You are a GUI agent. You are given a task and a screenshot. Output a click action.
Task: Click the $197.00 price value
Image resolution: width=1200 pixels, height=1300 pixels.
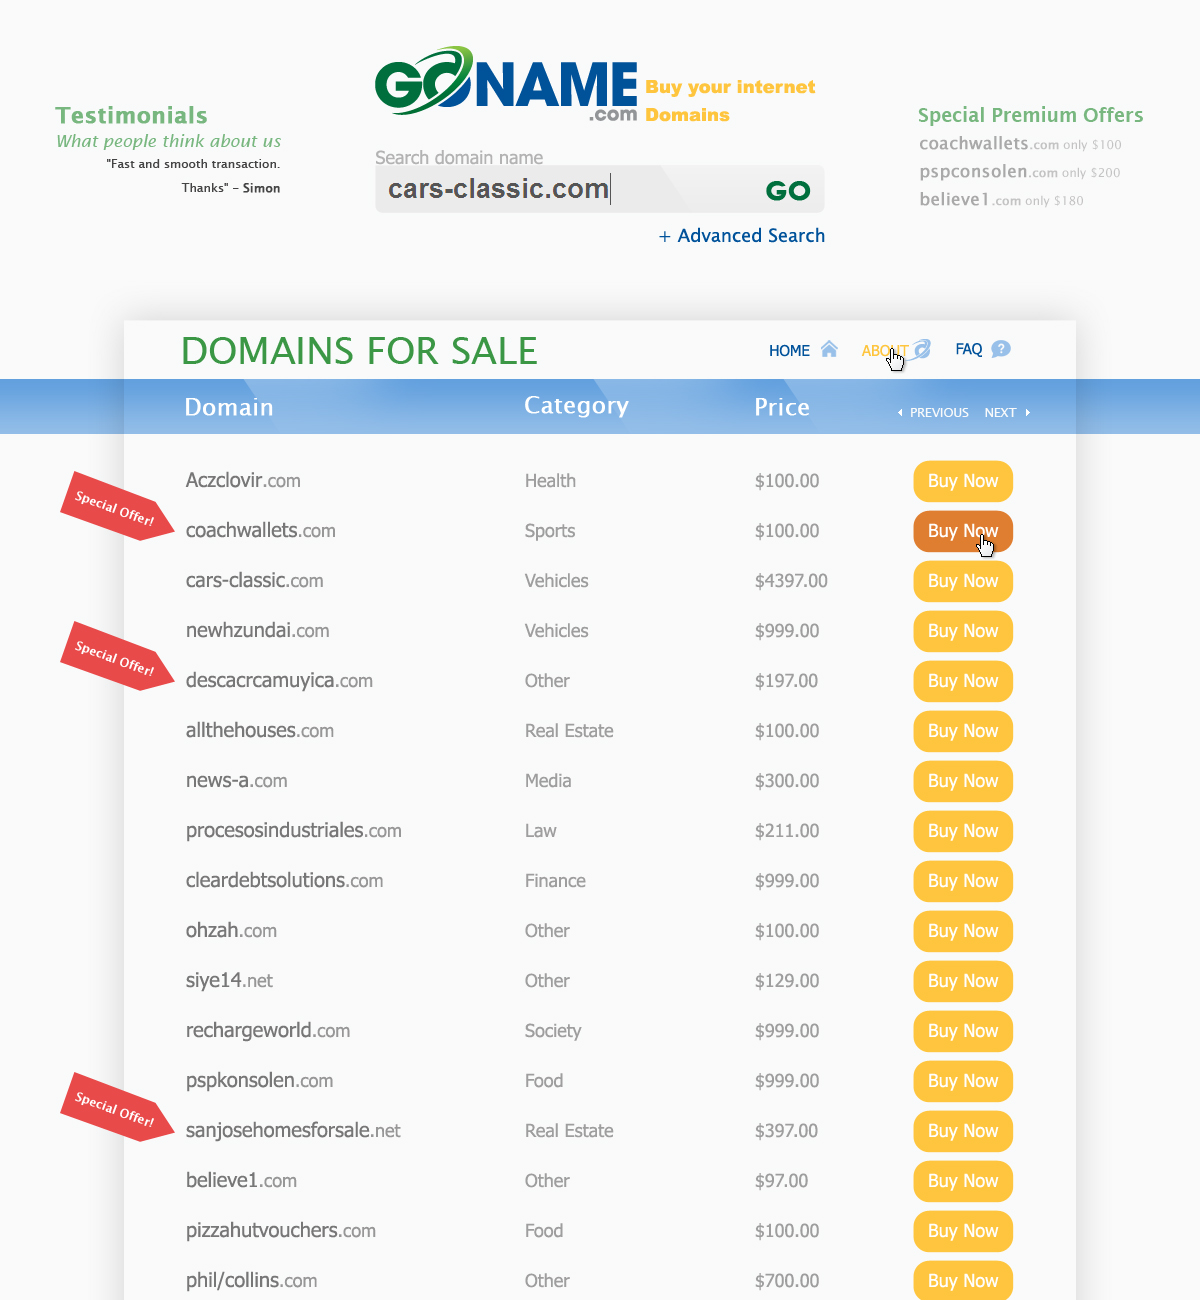tap(786, 681)
